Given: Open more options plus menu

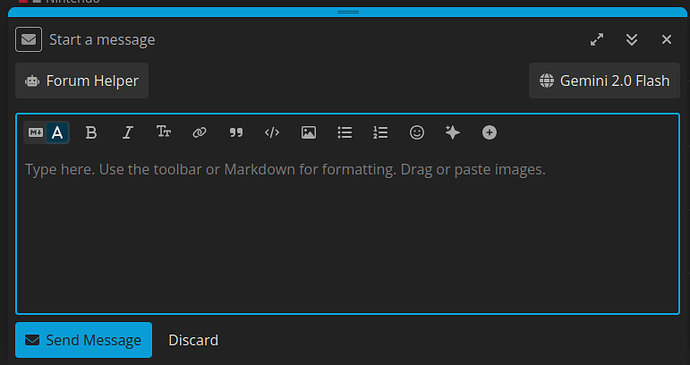Looking at the screenshot, I should 489,133.
